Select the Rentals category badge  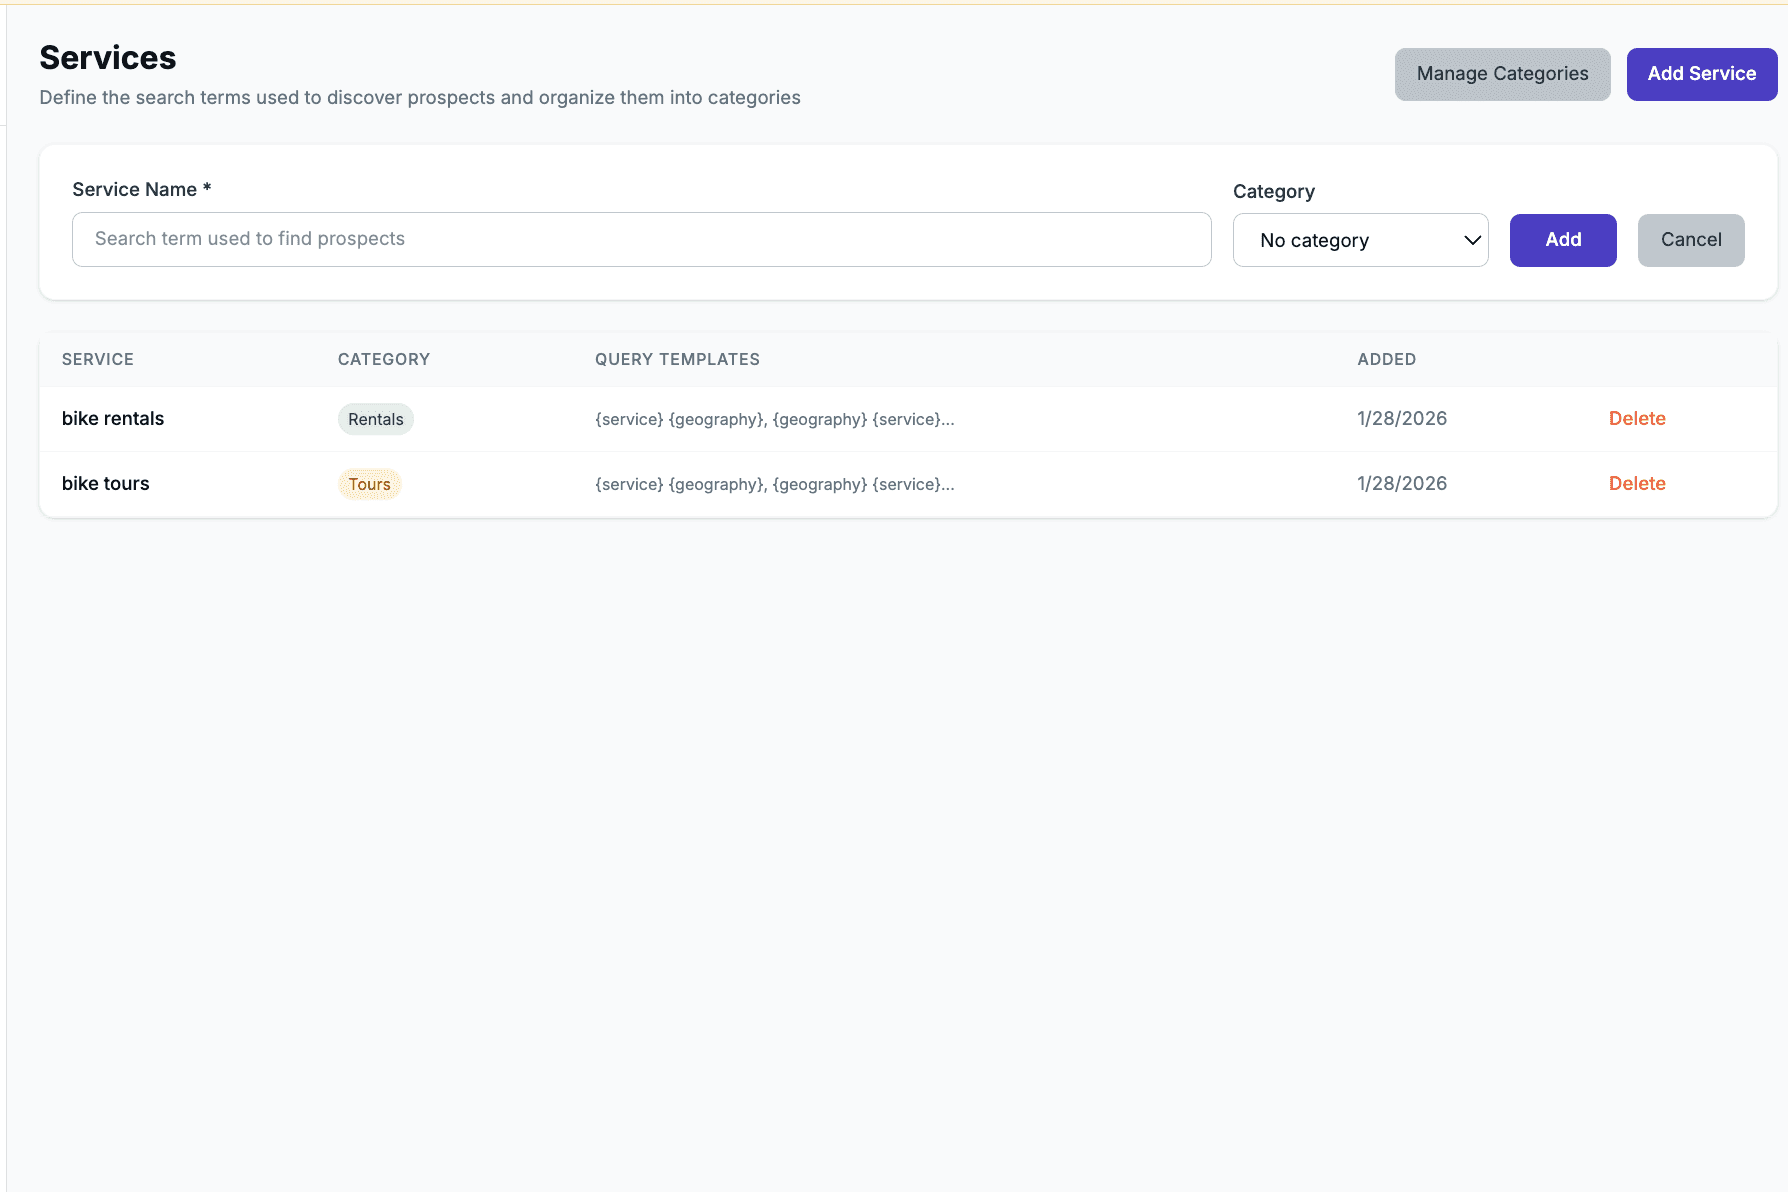tap(375, 419)
